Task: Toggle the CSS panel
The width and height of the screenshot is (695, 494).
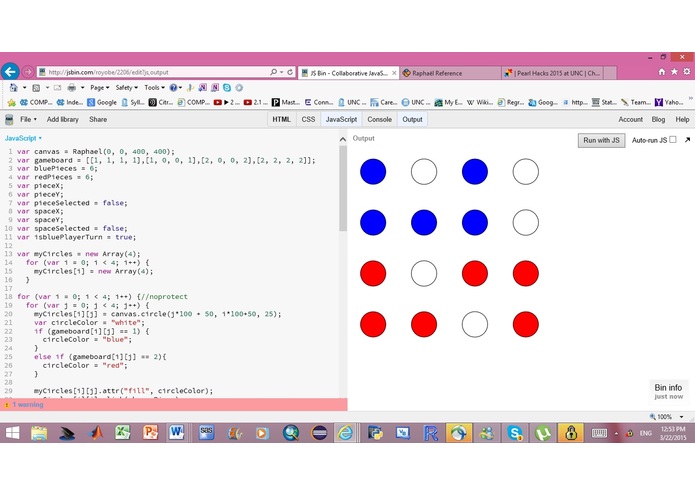Action: (308, 119)
